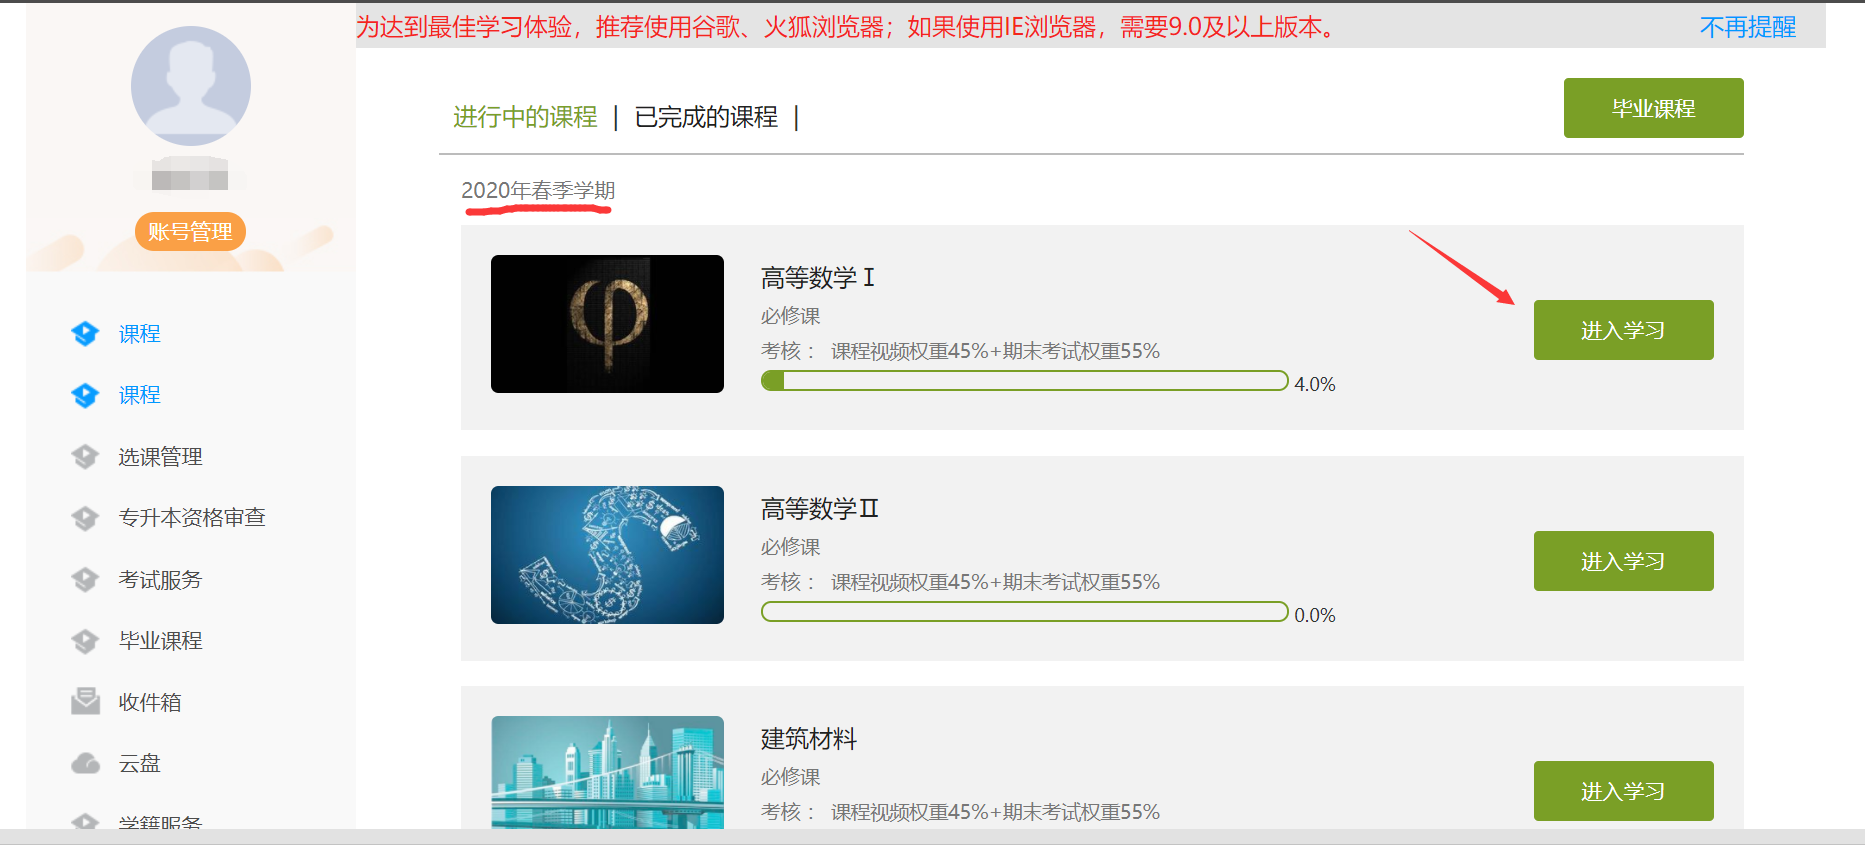Click the first blue 课程 sidebar icon
This screenshot has height=846, width=1865.
[85, 334]
